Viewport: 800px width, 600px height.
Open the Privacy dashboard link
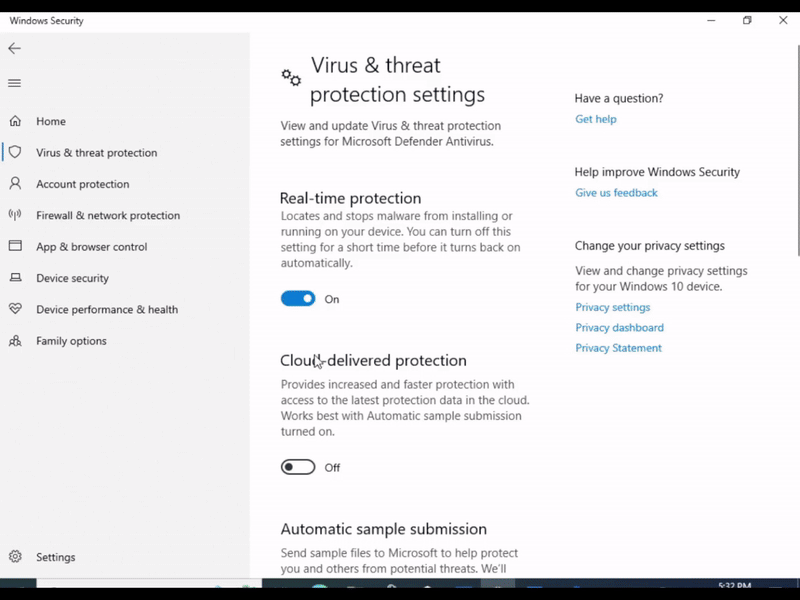coord(619,328)
